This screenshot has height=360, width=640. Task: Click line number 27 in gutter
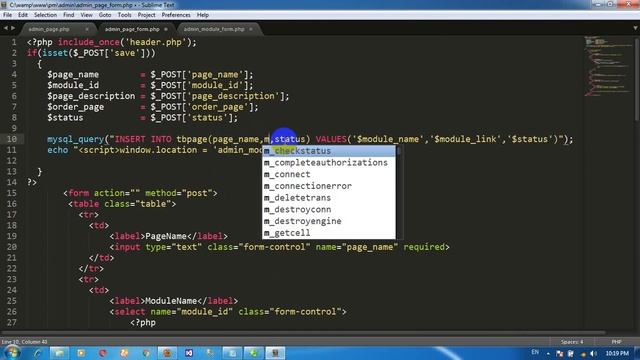click(x=12, y=322)
